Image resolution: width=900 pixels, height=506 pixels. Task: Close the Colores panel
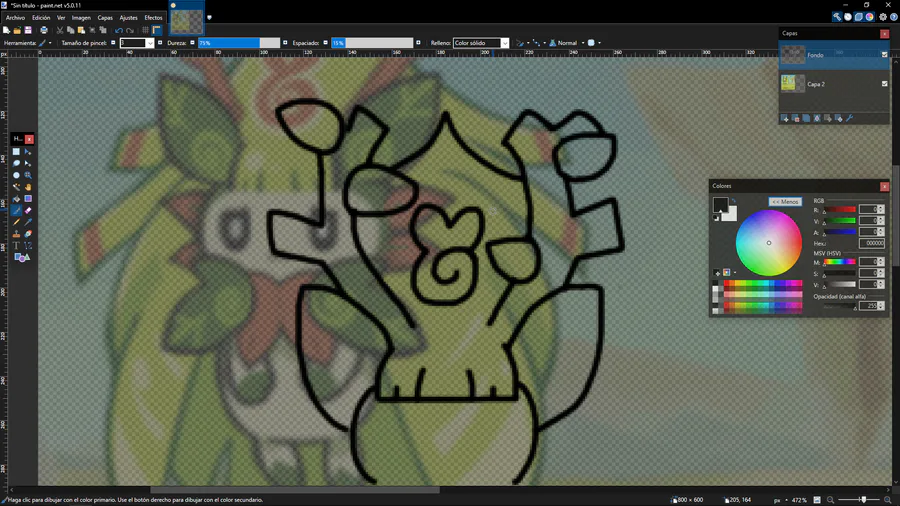[x=885, y=186]
